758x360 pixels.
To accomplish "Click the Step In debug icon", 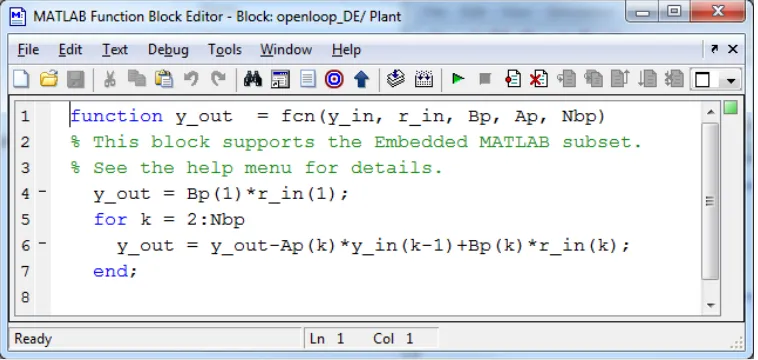I will click(x=594, y=79).
